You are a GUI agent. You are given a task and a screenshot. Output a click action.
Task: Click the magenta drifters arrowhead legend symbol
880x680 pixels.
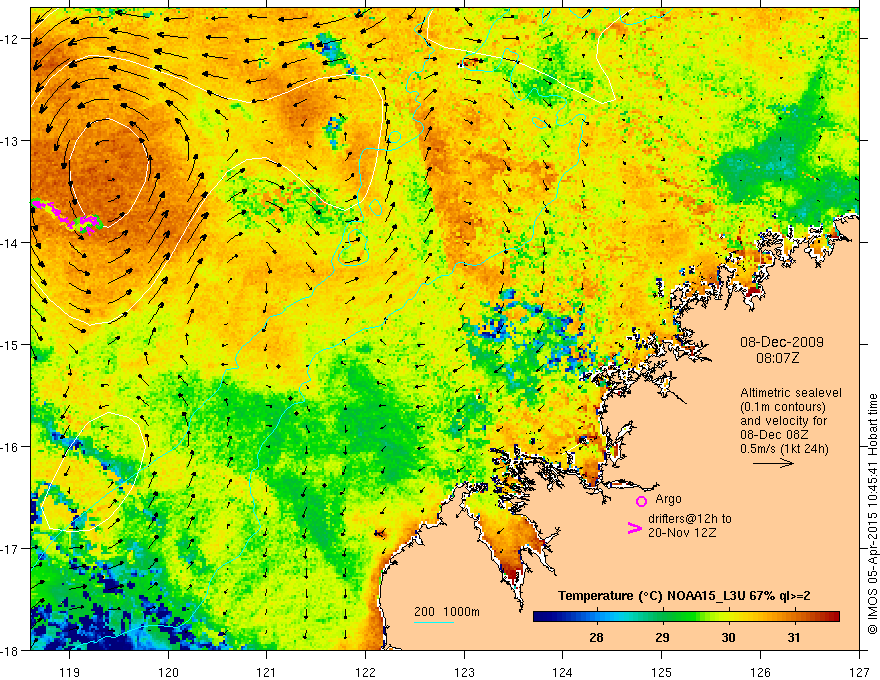click(634, 527)
